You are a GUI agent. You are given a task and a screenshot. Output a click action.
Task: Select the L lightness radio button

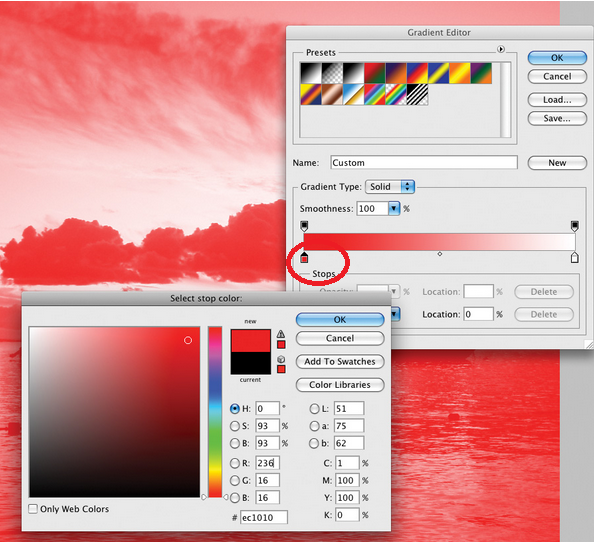click(x=314, y=409)
